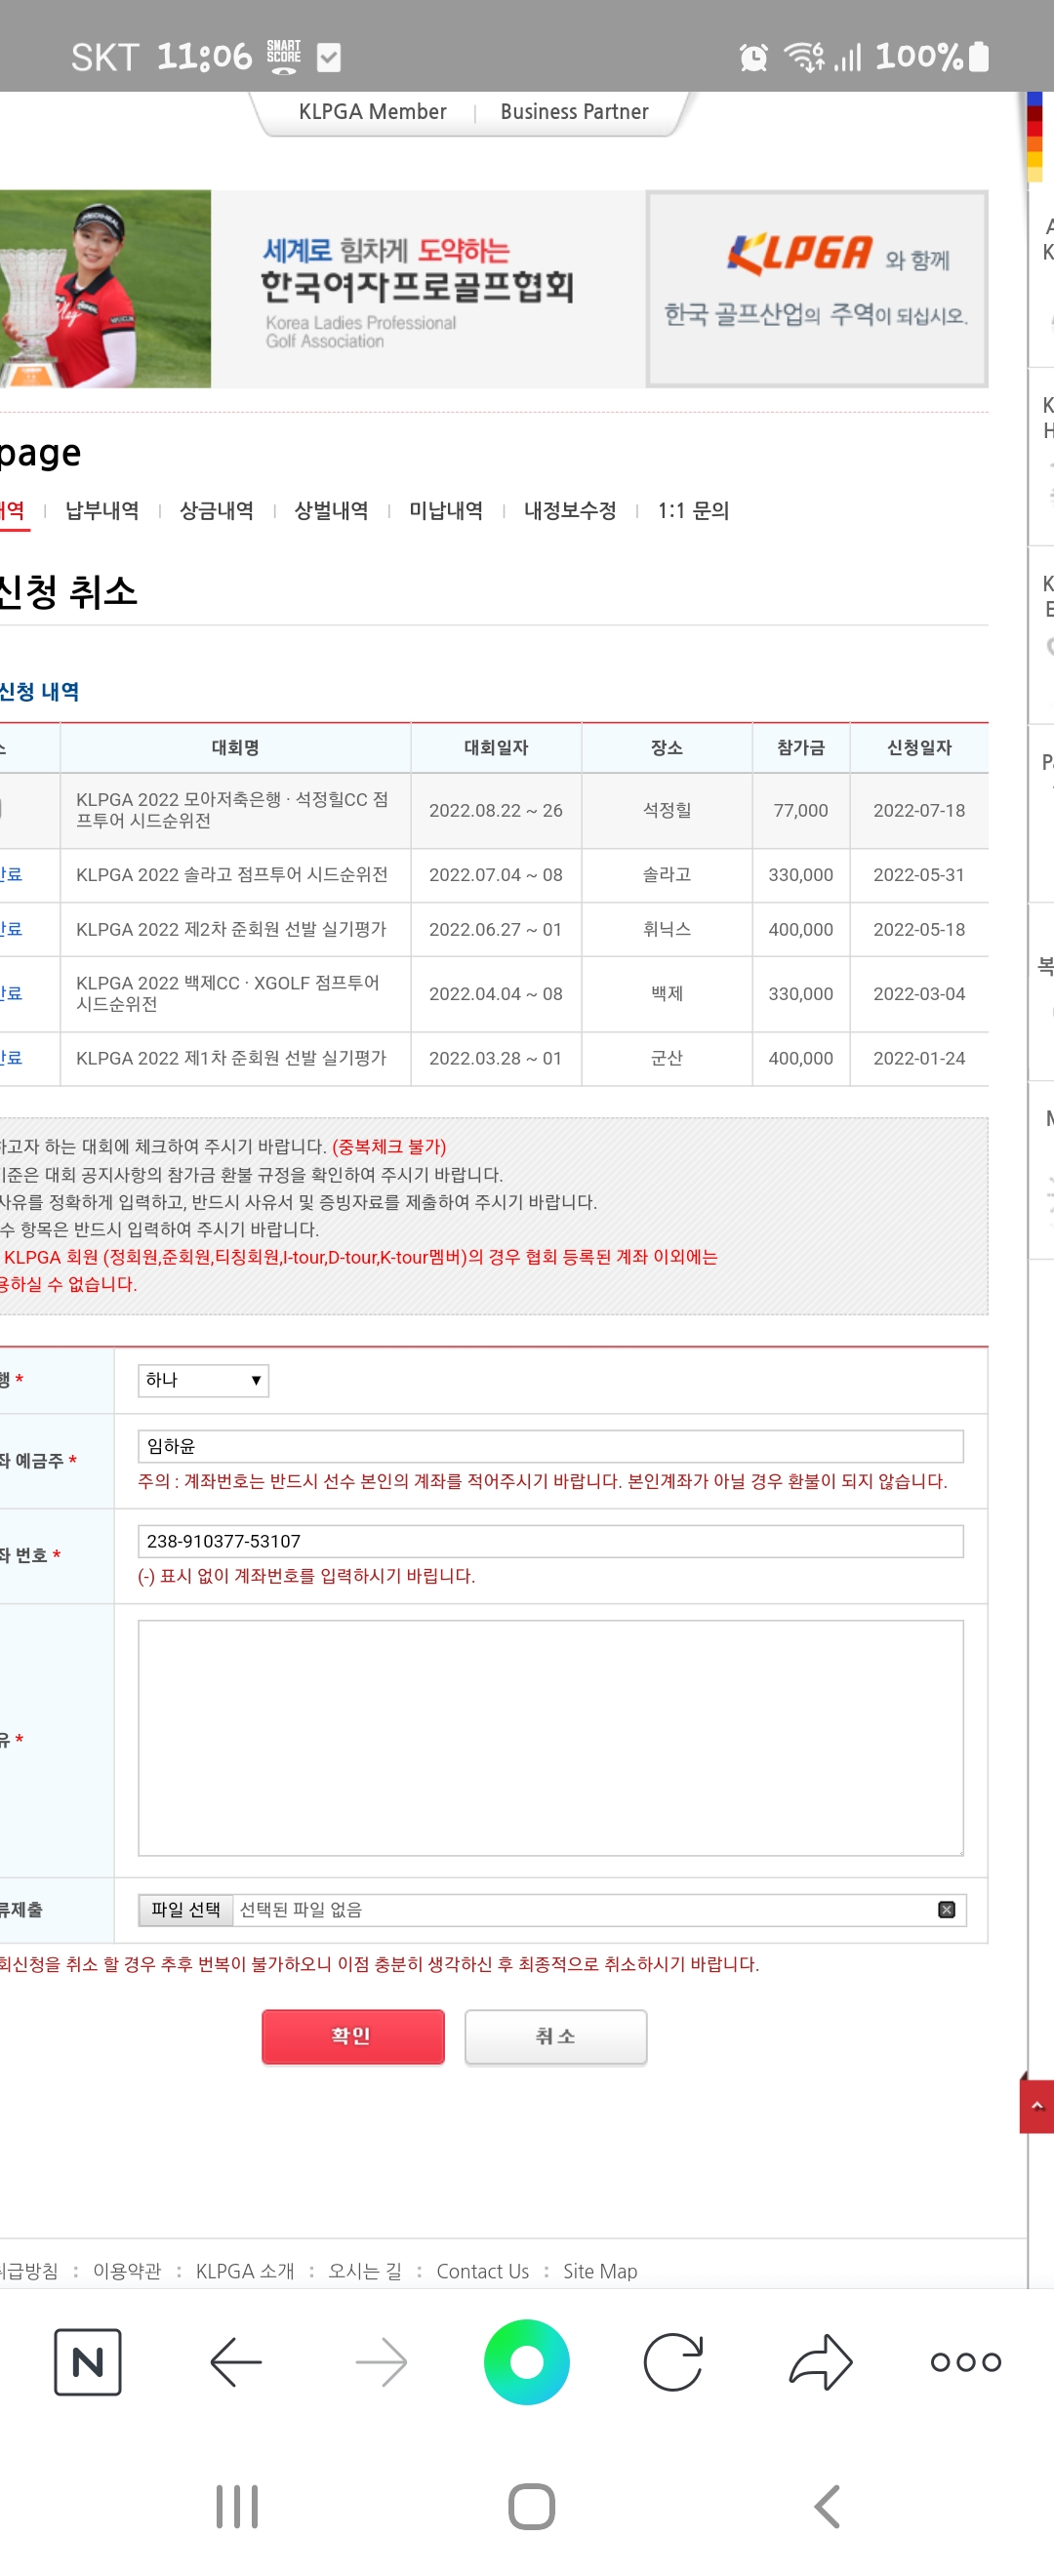Open the bank dropdown showing 하나
The width and height of the screenshot is (1054, 2576).
pyautogui.click(x=203, y=1380)
